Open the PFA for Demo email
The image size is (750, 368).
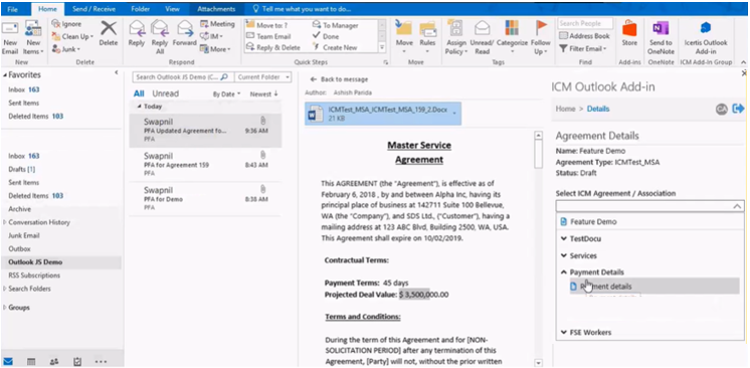205,199
